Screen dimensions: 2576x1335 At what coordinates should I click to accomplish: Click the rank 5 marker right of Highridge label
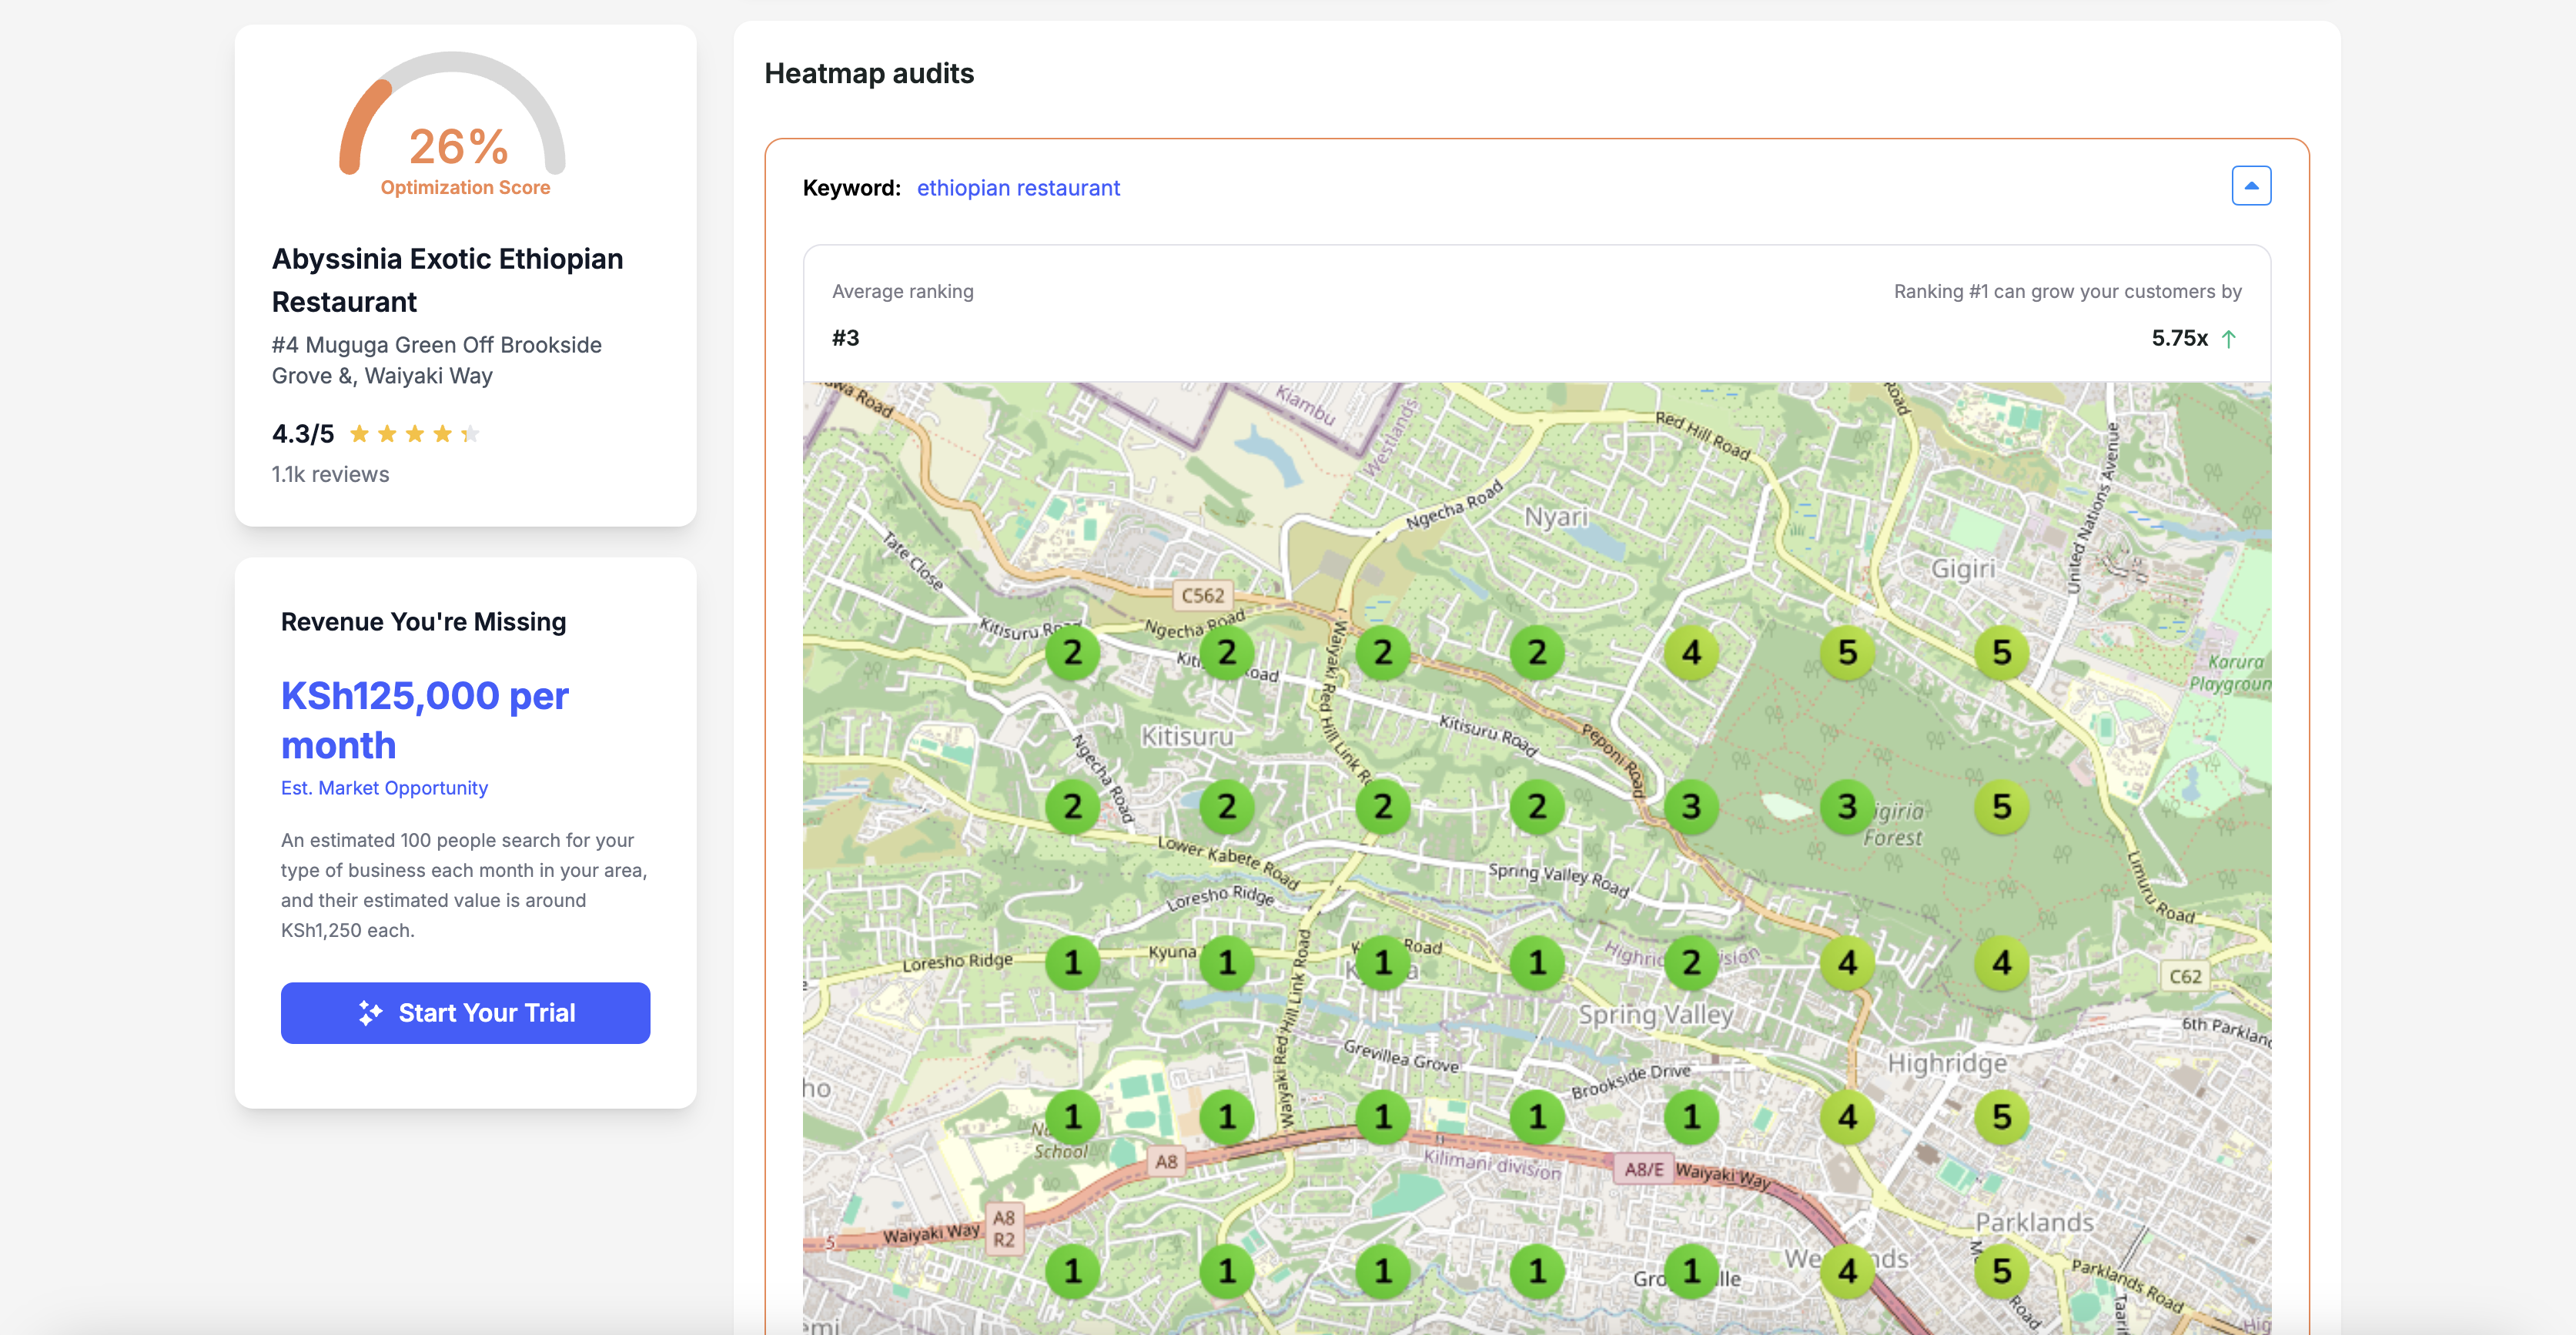tap(2000, 1116)
